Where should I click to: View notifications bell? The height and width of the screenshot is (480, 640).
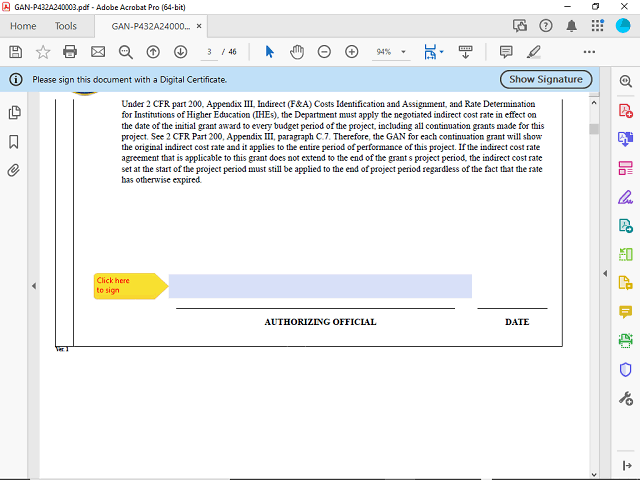571,26
